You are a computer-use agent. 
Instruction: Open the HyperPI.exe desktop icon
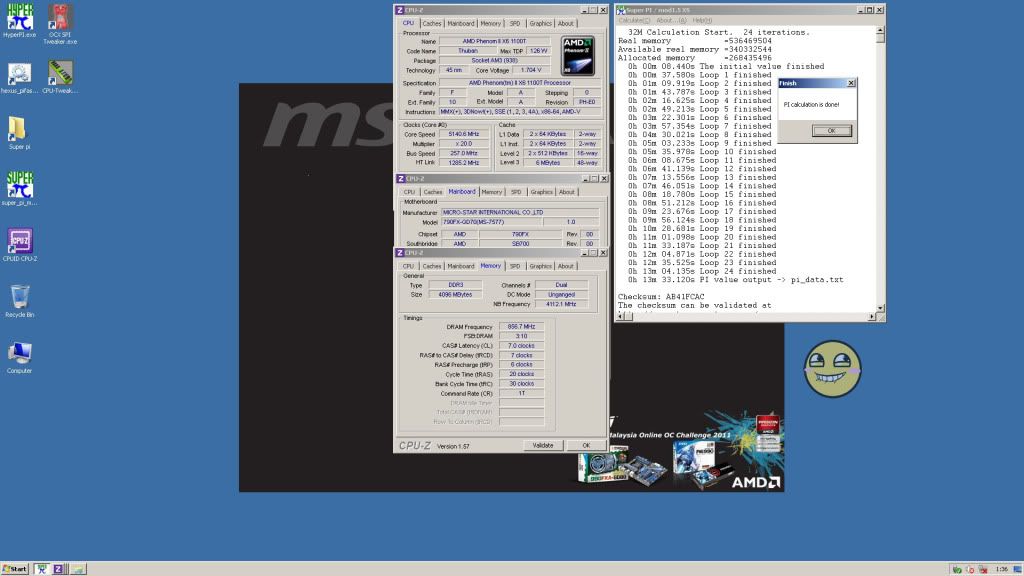[20, 18]
